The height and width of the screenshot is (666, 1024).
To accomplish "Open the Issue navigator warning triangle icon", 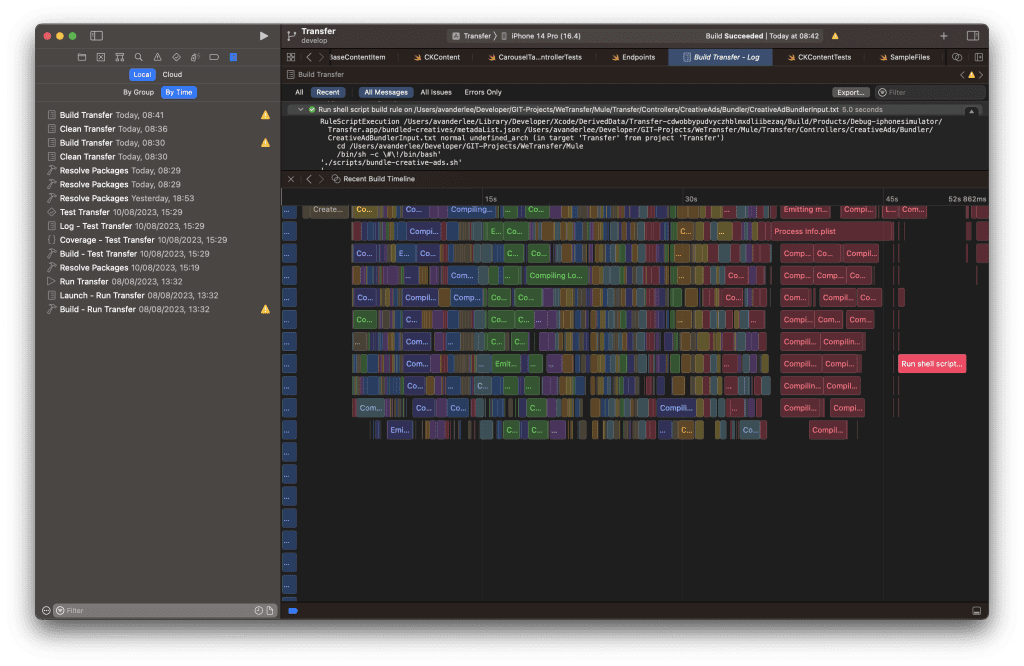I will click(157, 57).
